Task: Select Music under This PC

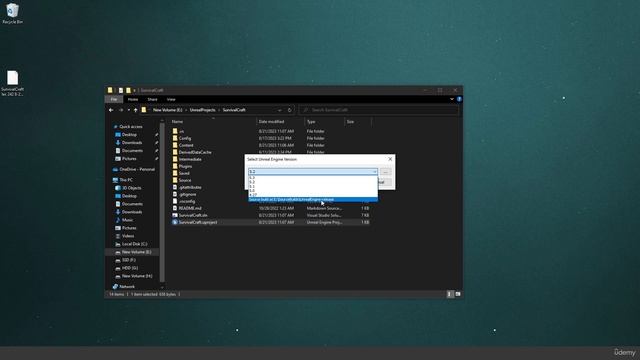Action: (127, 220)
